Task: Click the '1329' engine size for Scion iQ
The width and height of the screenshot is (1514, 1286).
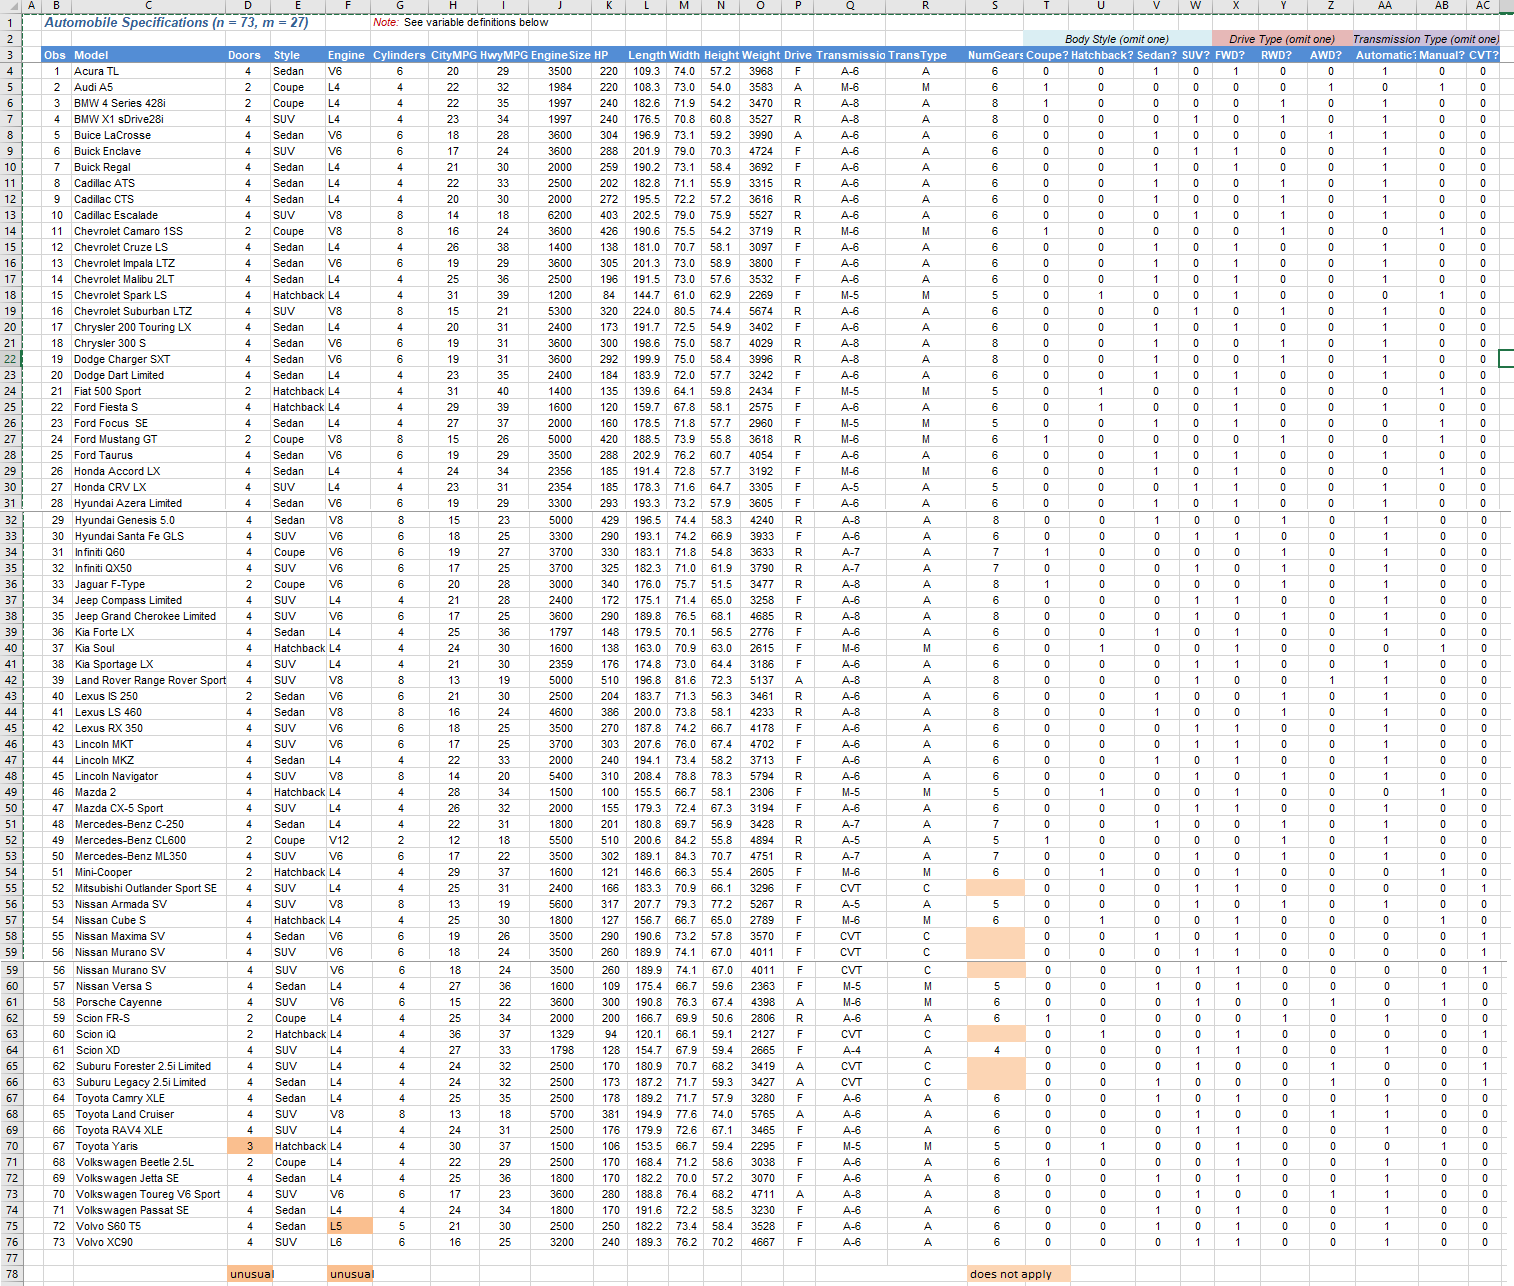Action: 561,1034
